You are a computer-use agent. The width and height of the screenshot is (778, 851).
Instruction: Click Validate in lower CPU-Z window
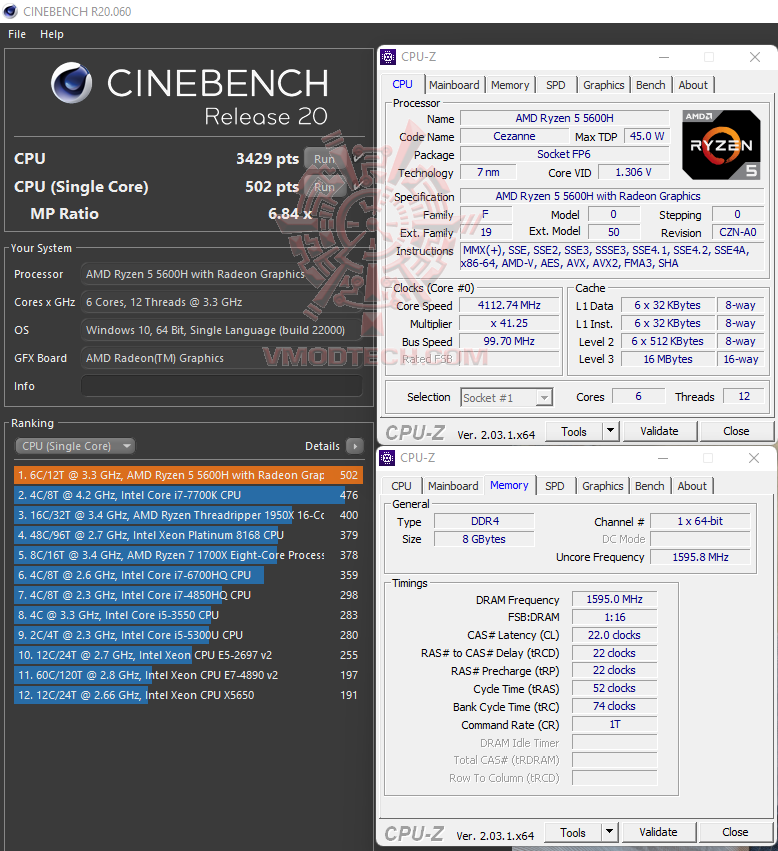tap(658, 832)
